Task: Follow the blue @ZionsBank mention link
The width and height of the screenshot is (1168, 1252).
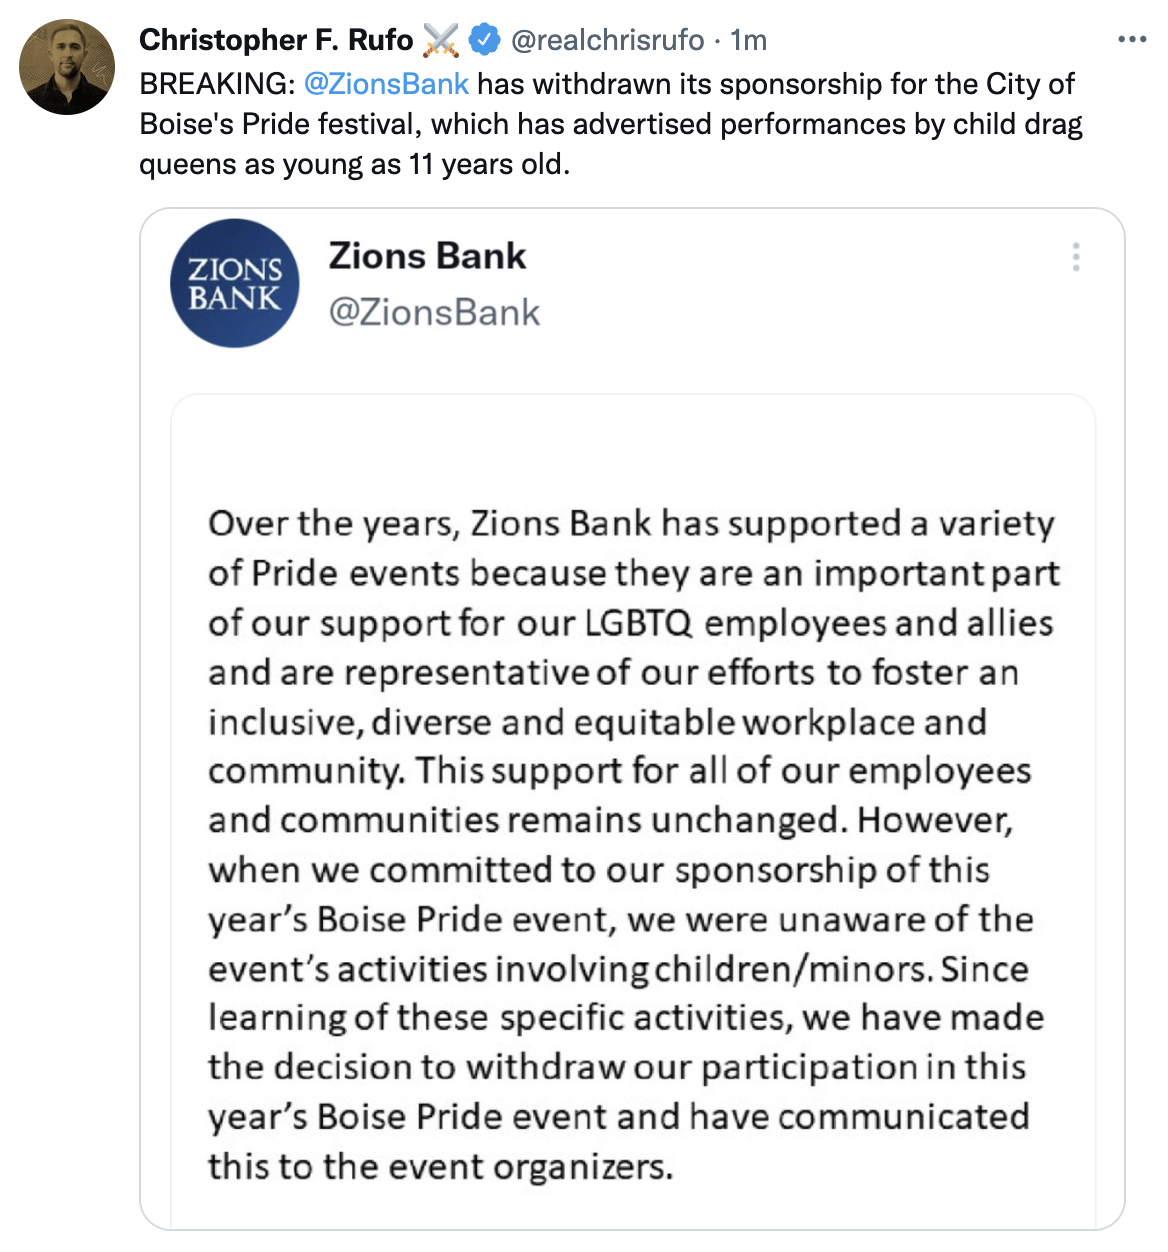Action: tap(386, 83)
